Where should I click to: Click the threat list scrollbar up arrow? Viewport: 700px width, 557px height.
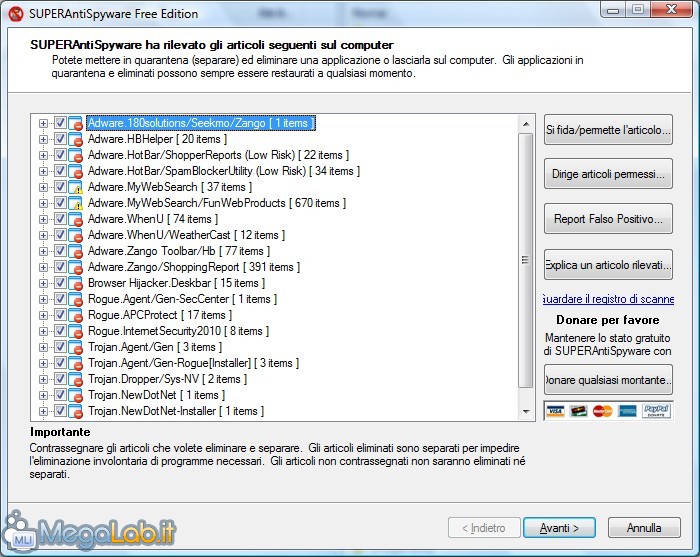tap(526, 124)
